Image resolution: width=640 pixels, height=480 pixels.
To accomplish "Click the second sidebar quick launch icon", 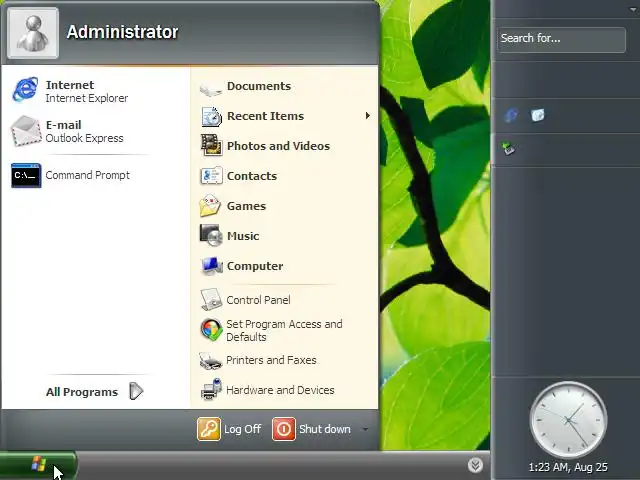I will 538,116.
